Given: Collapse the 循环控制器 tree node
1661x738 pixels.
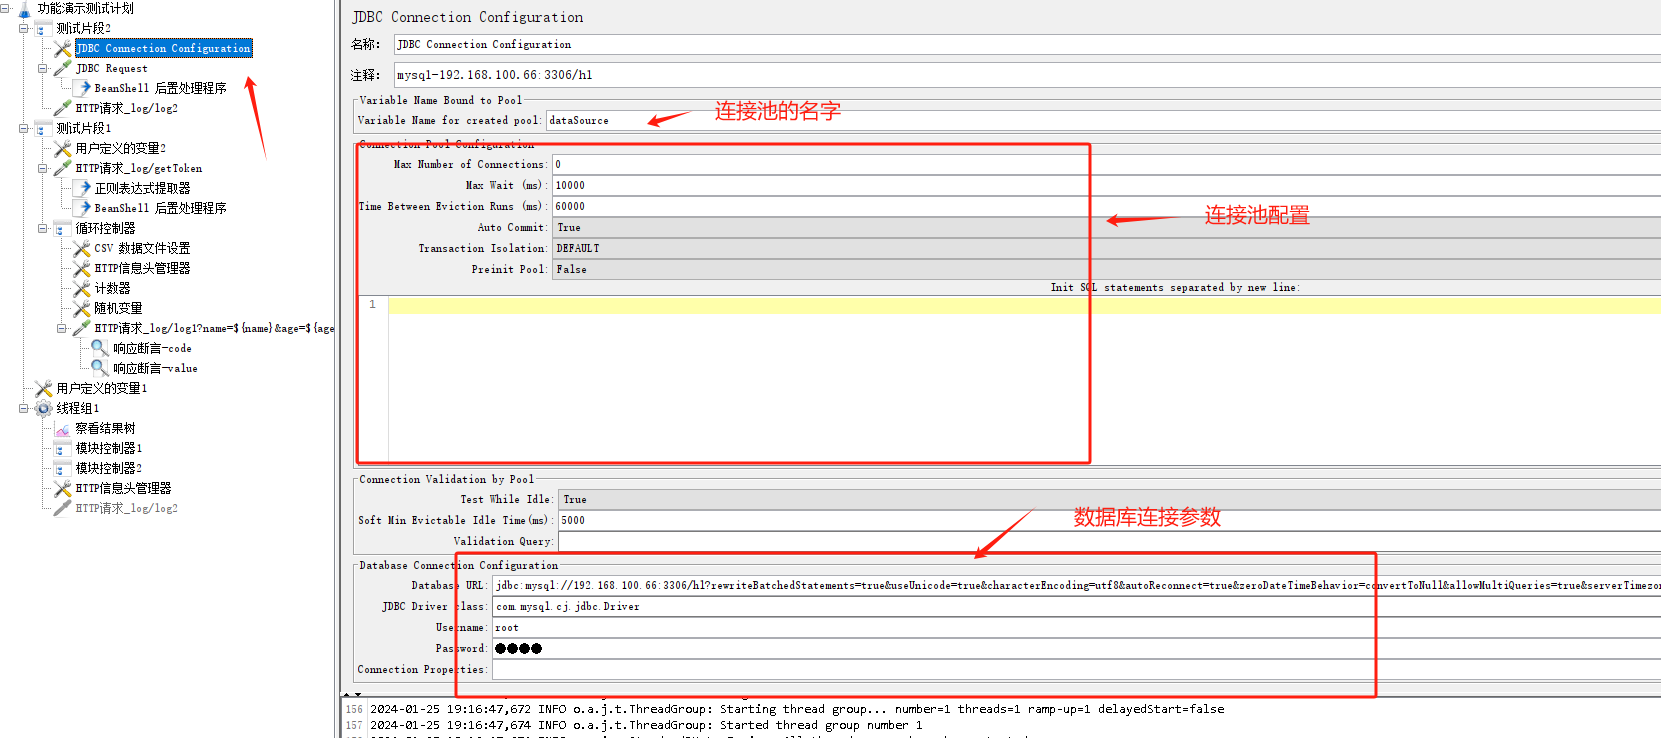Looking at the screenshot, I should tap(43, 229).
